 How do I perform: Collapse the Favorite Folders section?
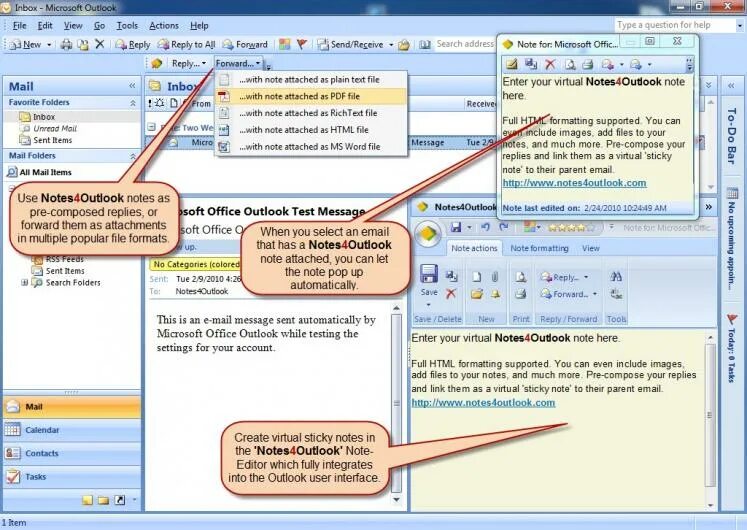pyautogui.click(x=132, y=103)
